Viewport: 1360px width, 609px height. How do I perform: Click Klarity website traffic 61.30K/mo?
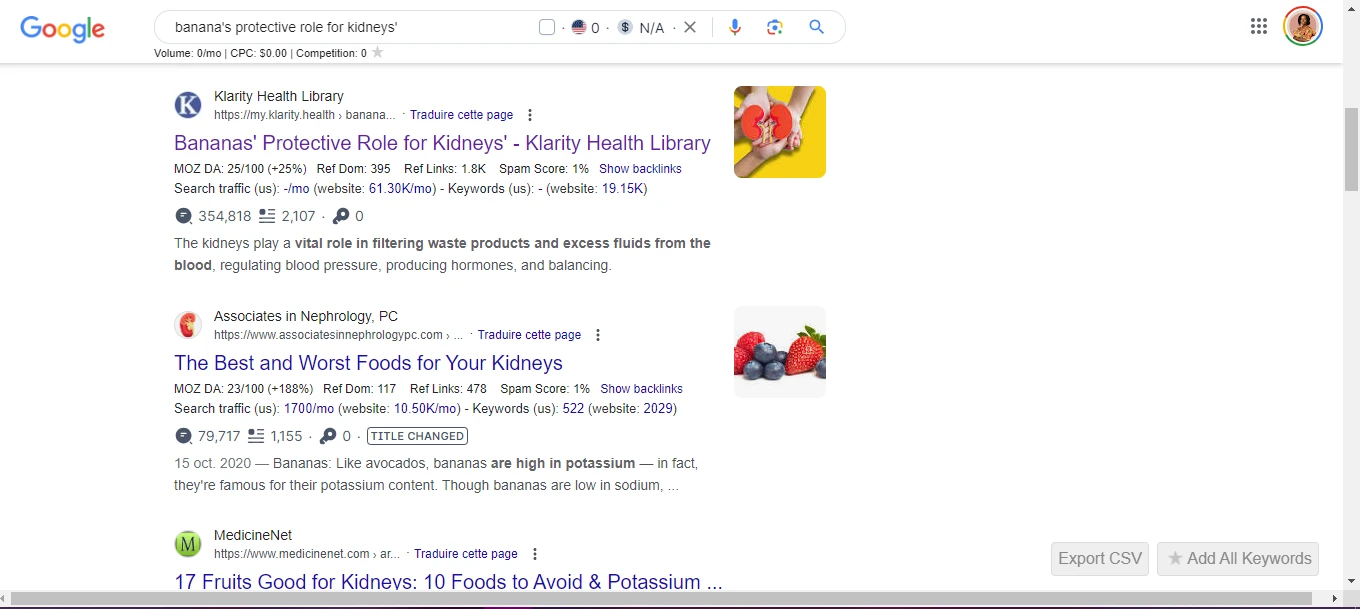(x=402, y=188)
